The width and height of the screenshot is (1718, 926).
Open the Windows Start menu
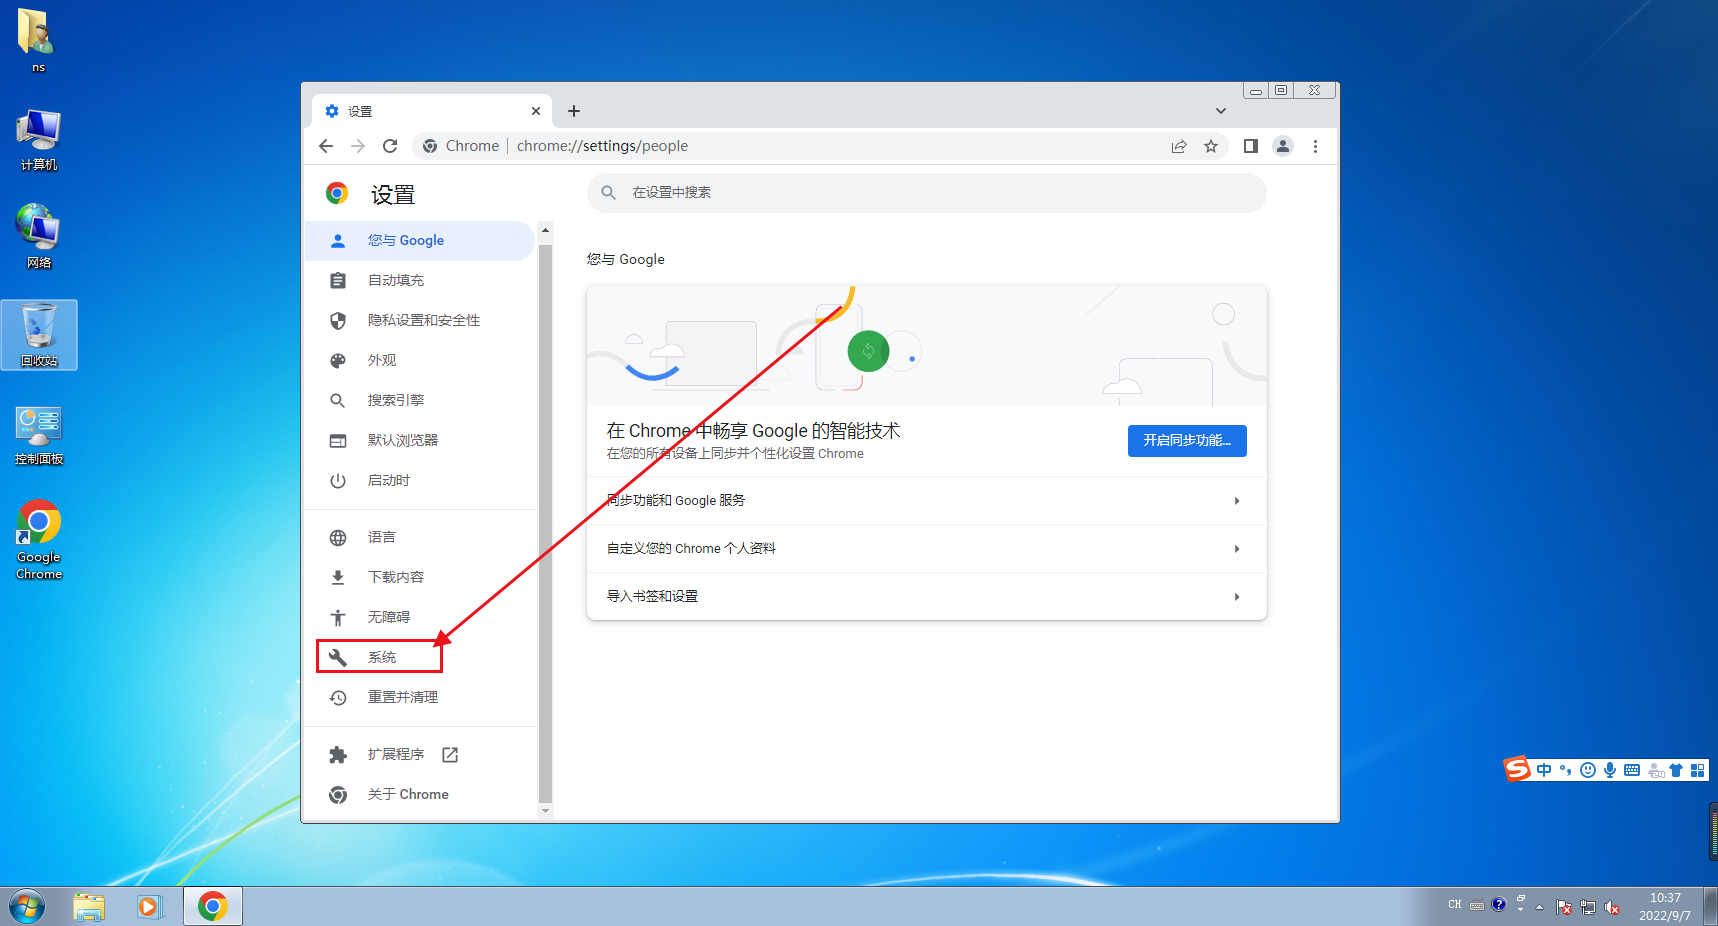27,907
